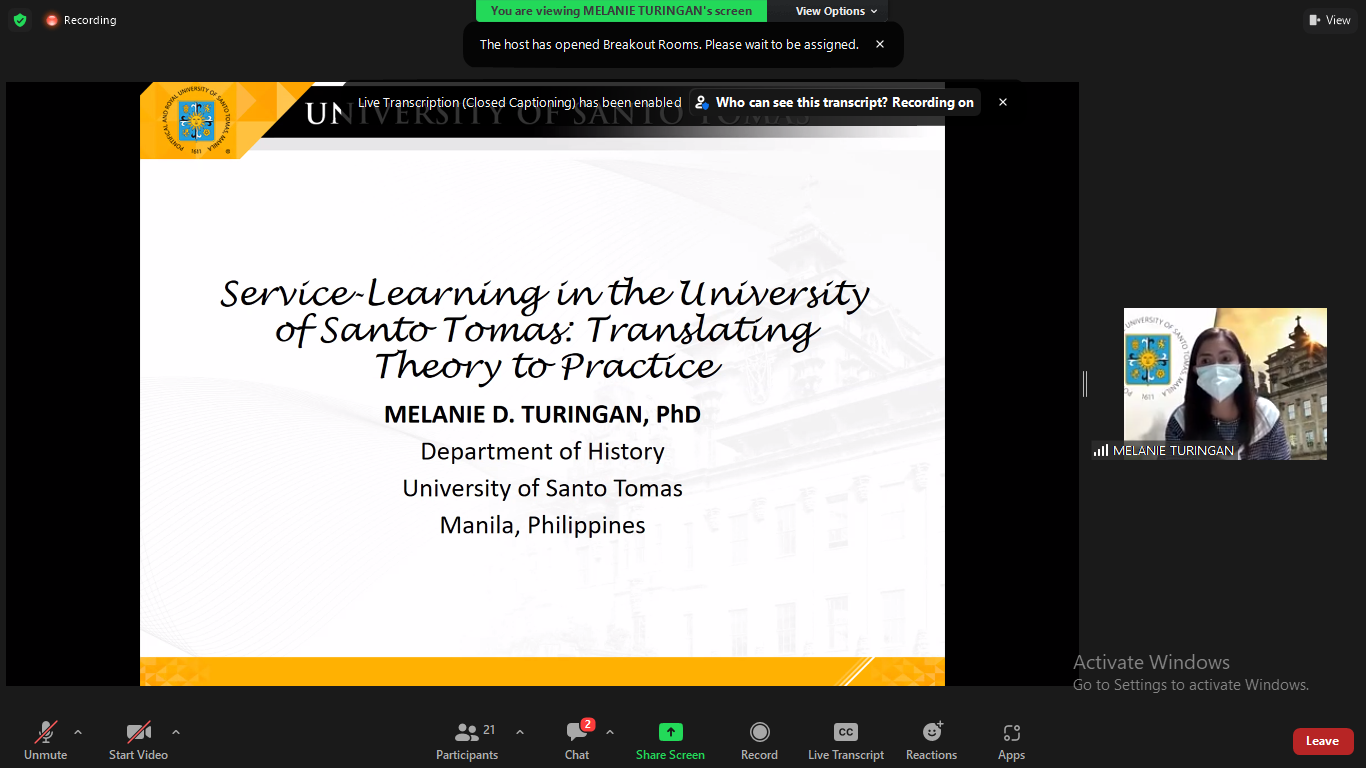
Task: Click the UST seal logo on the slide
Action: point(196,120)
